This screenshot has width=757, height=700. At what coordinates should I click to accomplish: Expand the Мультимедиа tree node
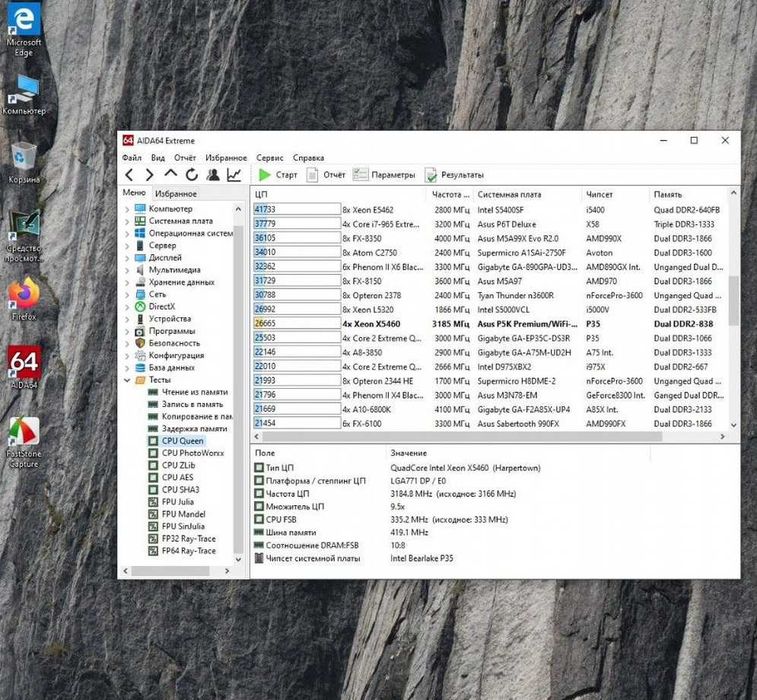tap(127, 270)
